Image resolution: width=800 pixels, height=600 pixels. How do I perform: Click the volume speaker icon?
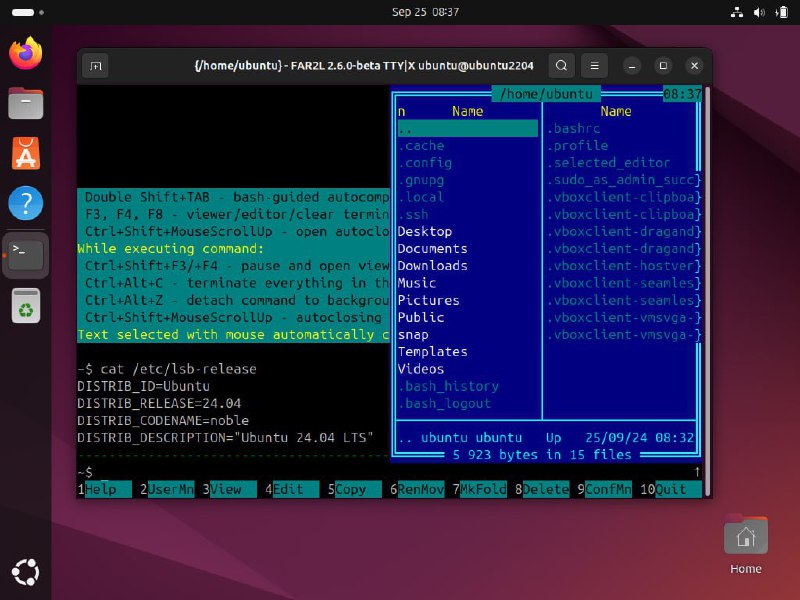(x=759, y=12)
